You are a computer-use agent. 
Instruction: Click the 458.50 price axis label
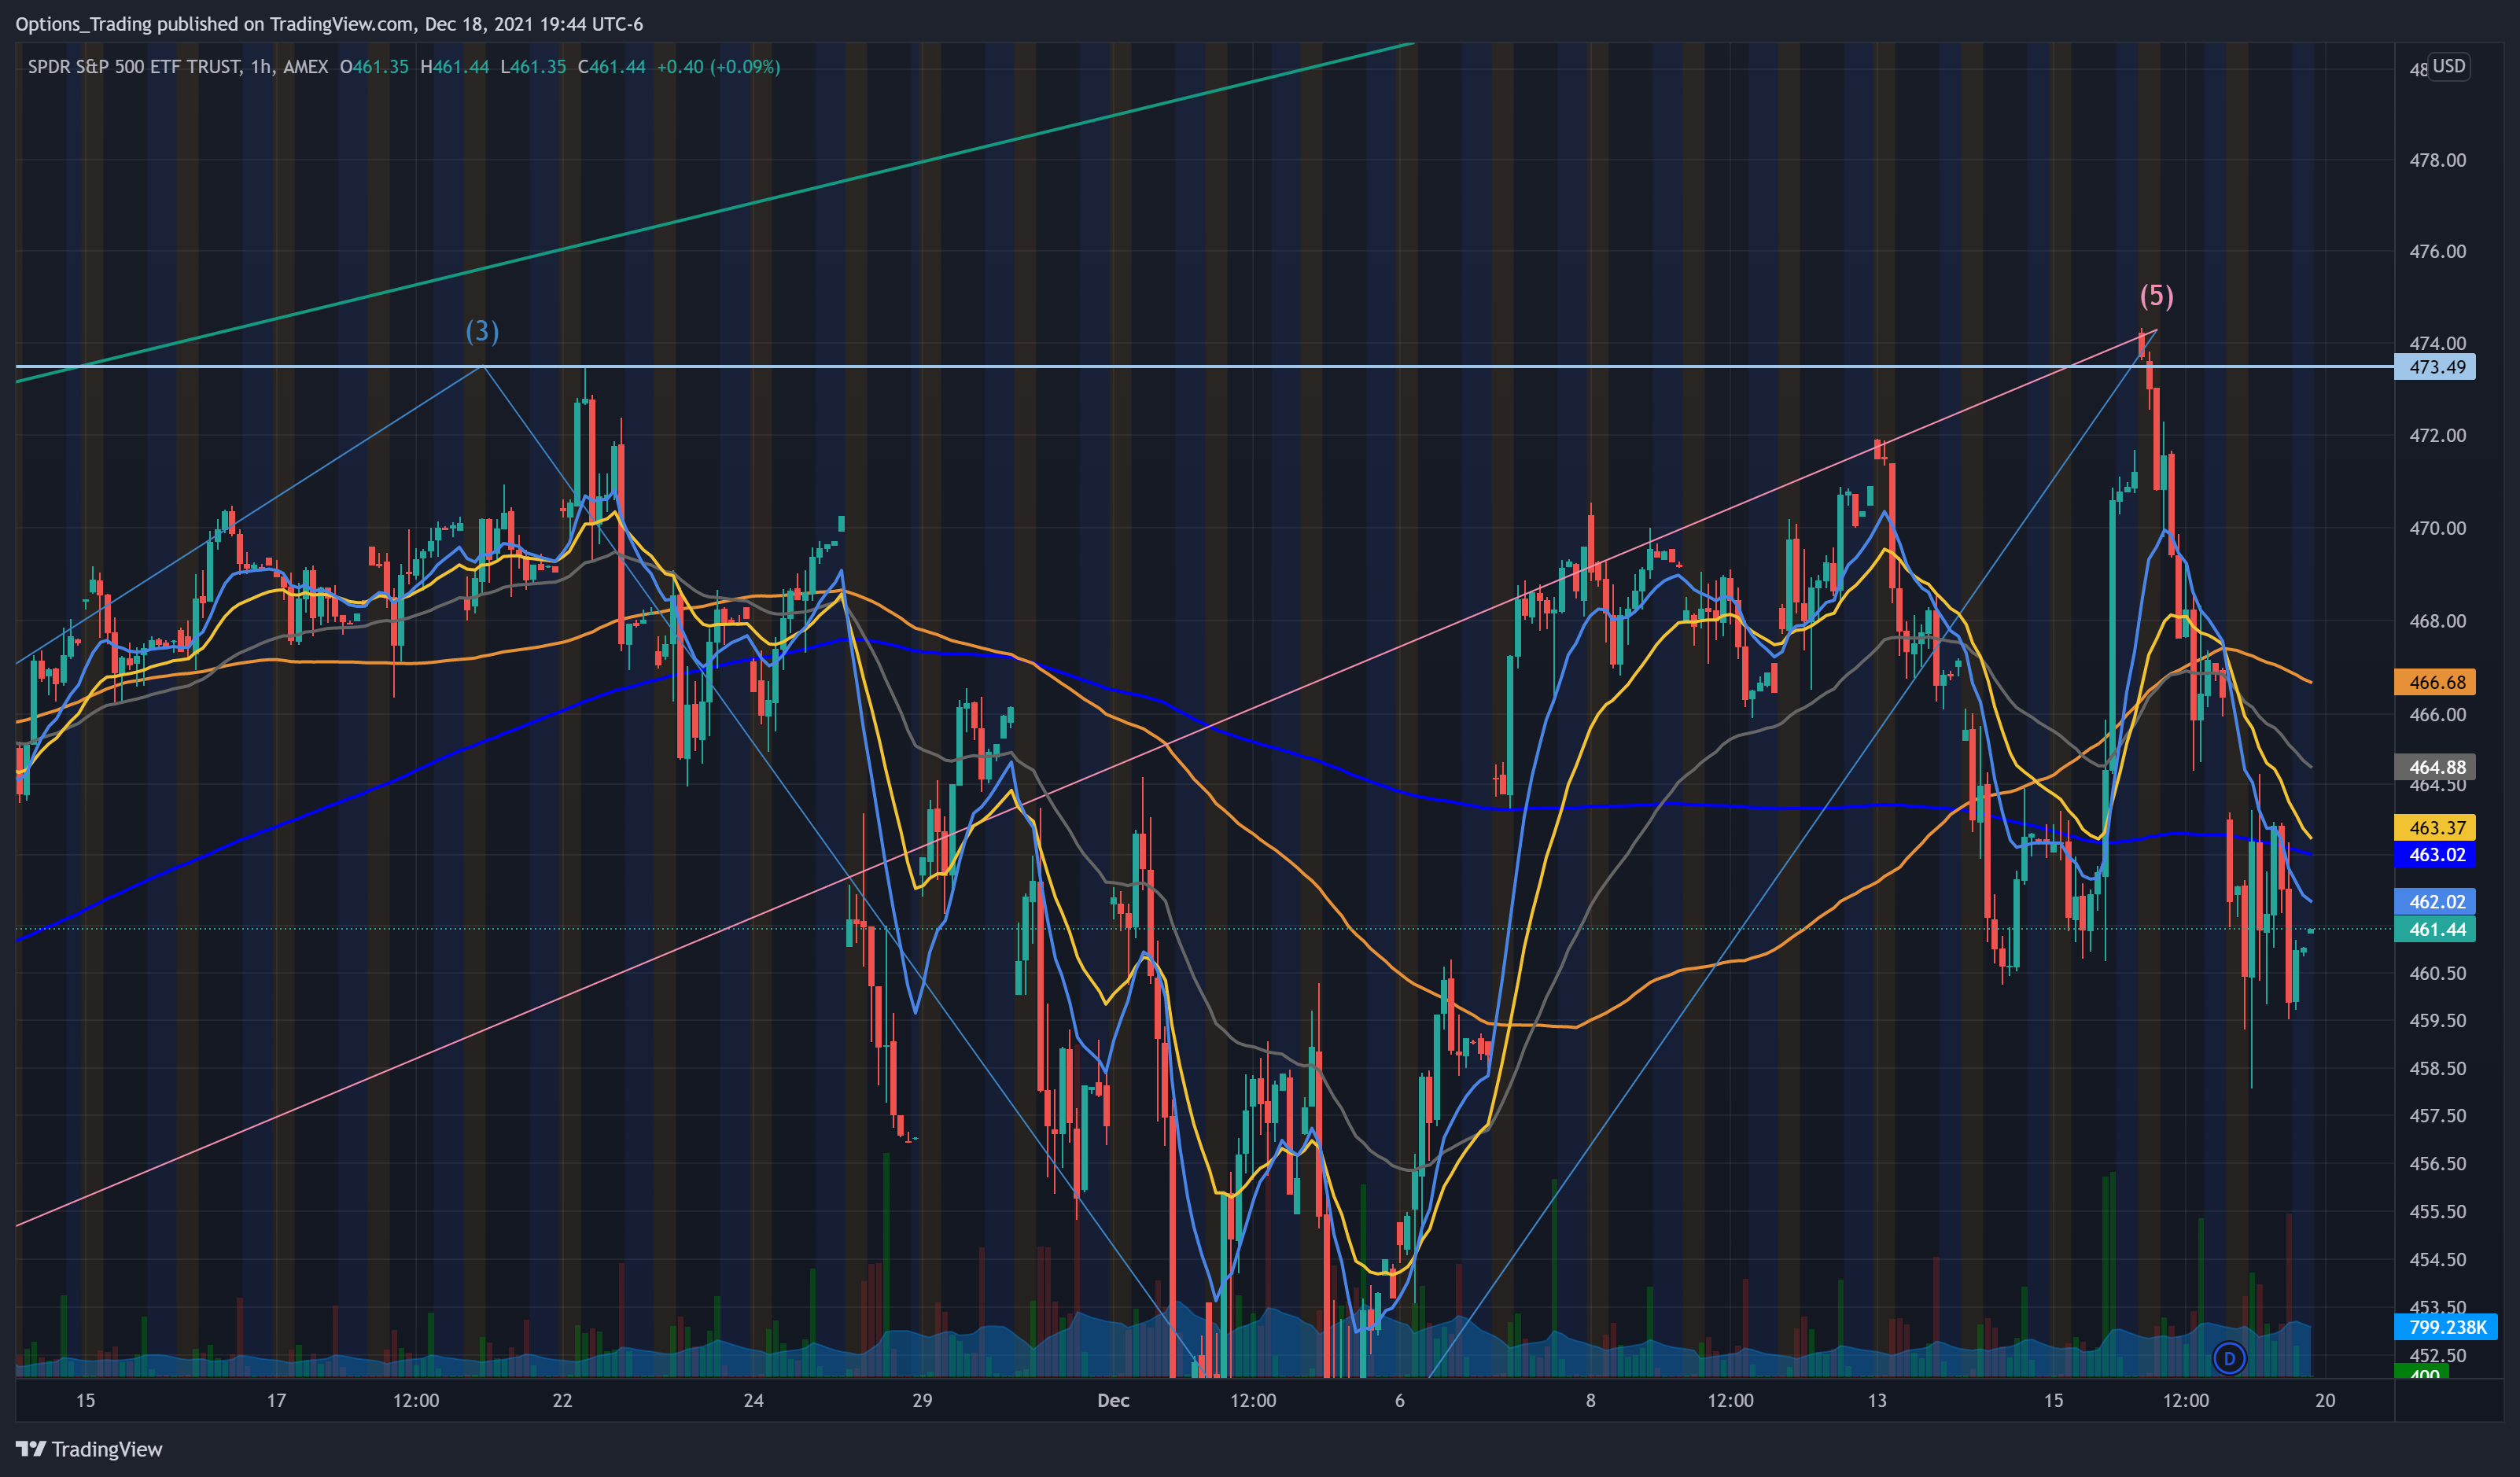(2437, 1068)
